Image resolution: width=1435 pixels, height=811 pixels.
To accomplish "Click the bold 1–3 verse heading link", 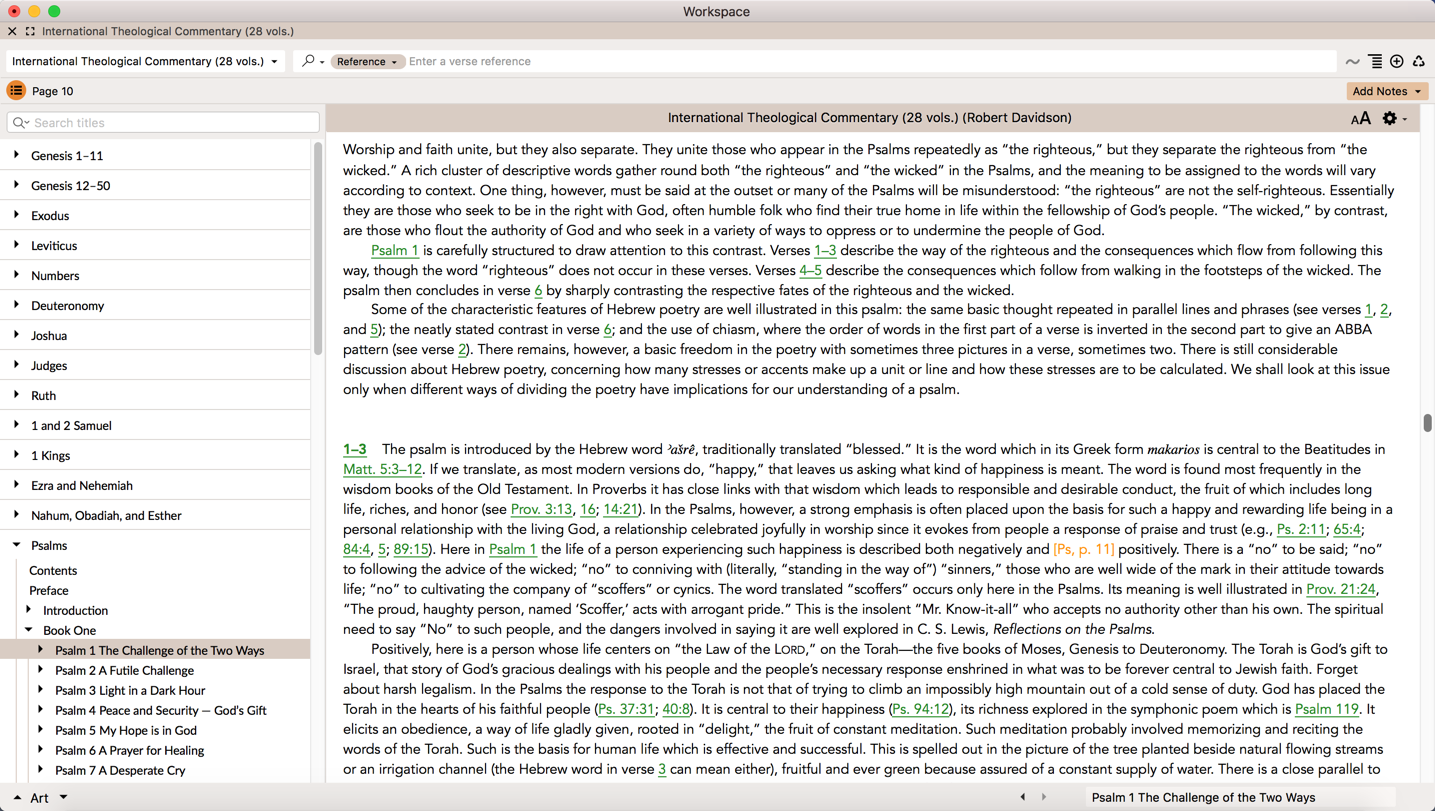I will coord(355,449).
